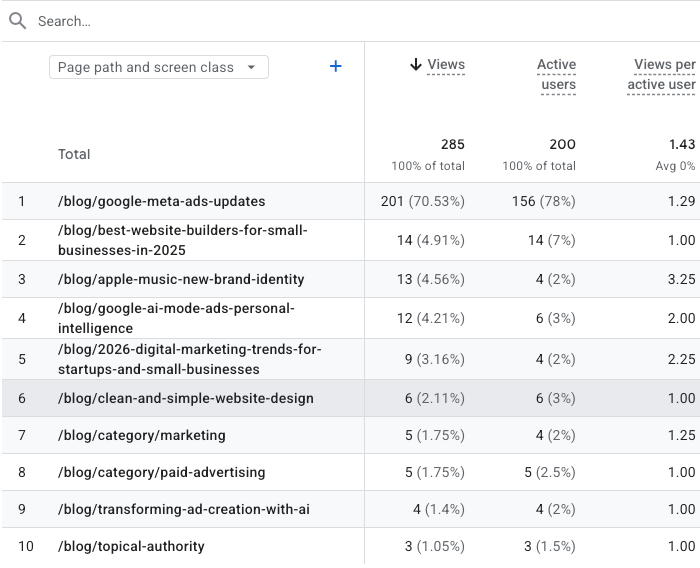
Task: Select the Total row label
Action: click(74, 154)
